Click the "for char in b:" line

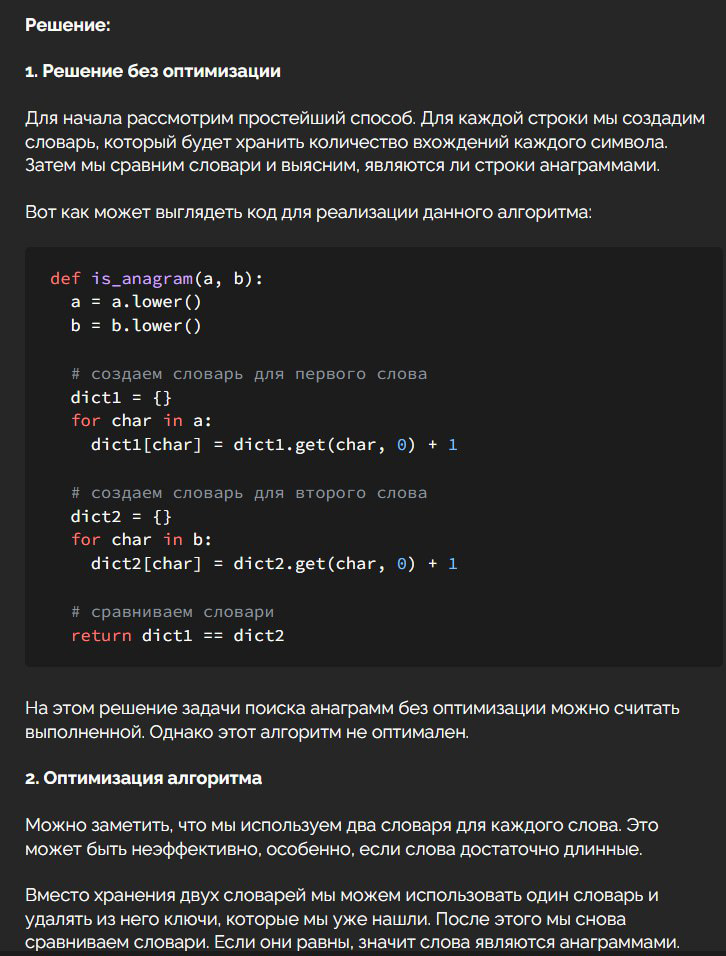pyautogui.click(x=141, y=540)
